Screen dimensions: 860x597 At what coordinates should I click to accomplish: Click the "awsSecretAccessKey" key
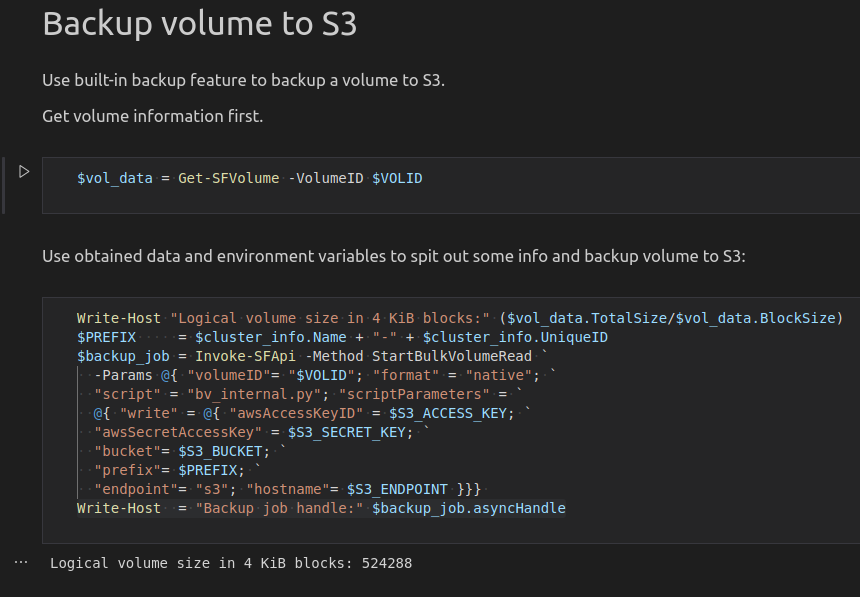[x=178, y=432]
